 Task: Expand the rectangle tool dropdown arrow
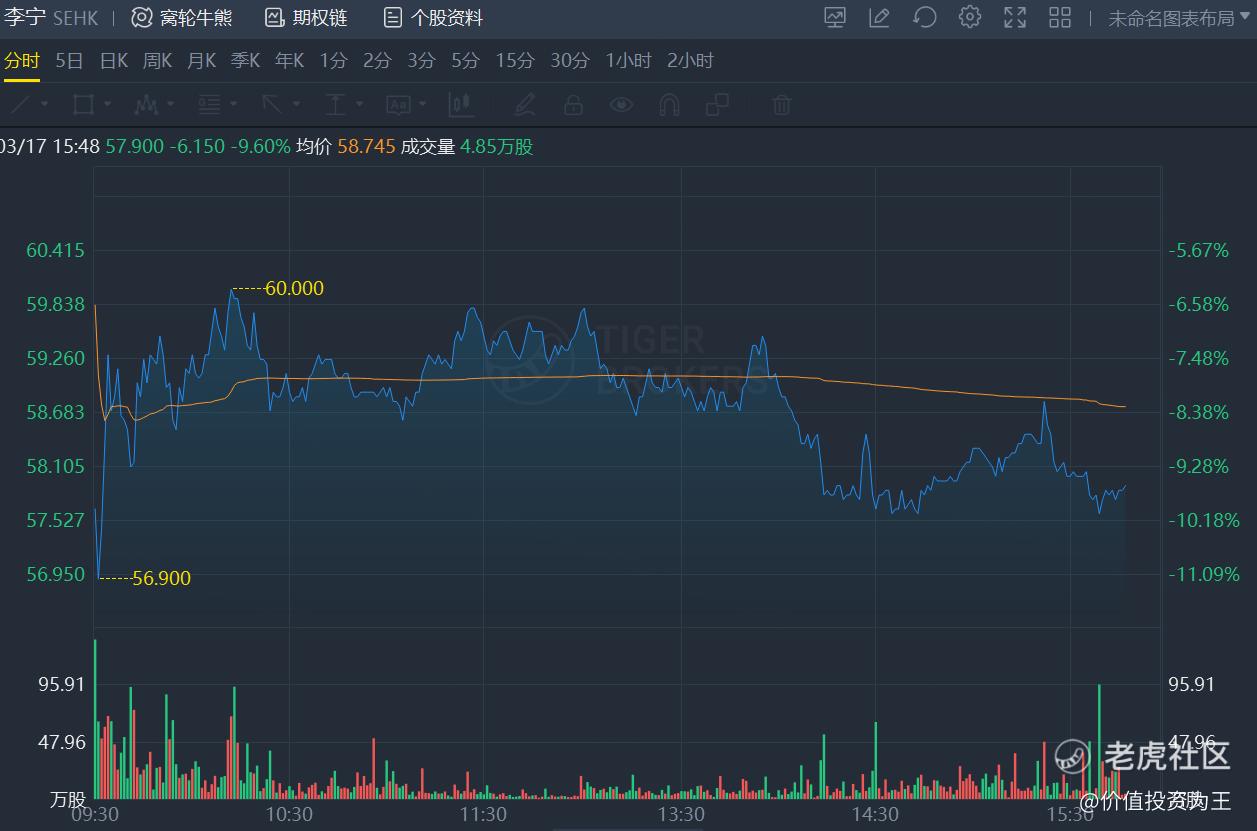click(x=108, y=104)
